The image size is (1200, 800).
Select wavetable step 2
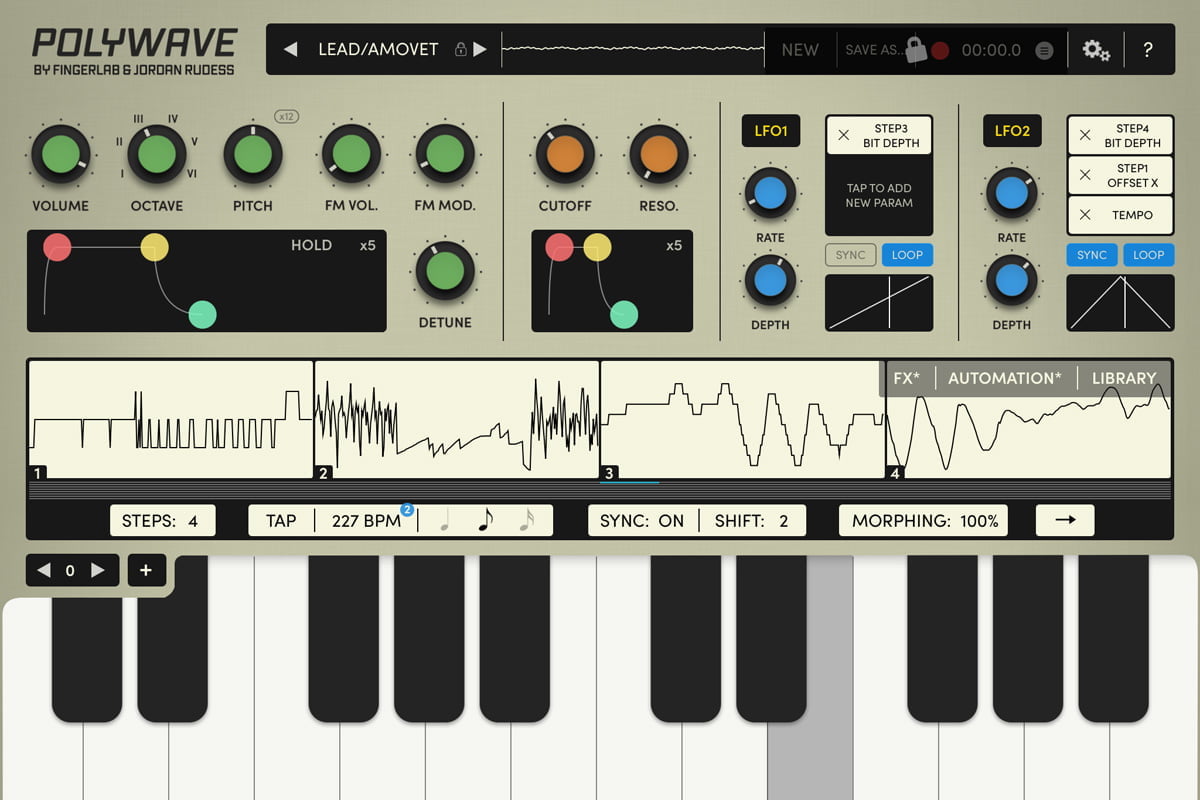click(x=457, y=420)
